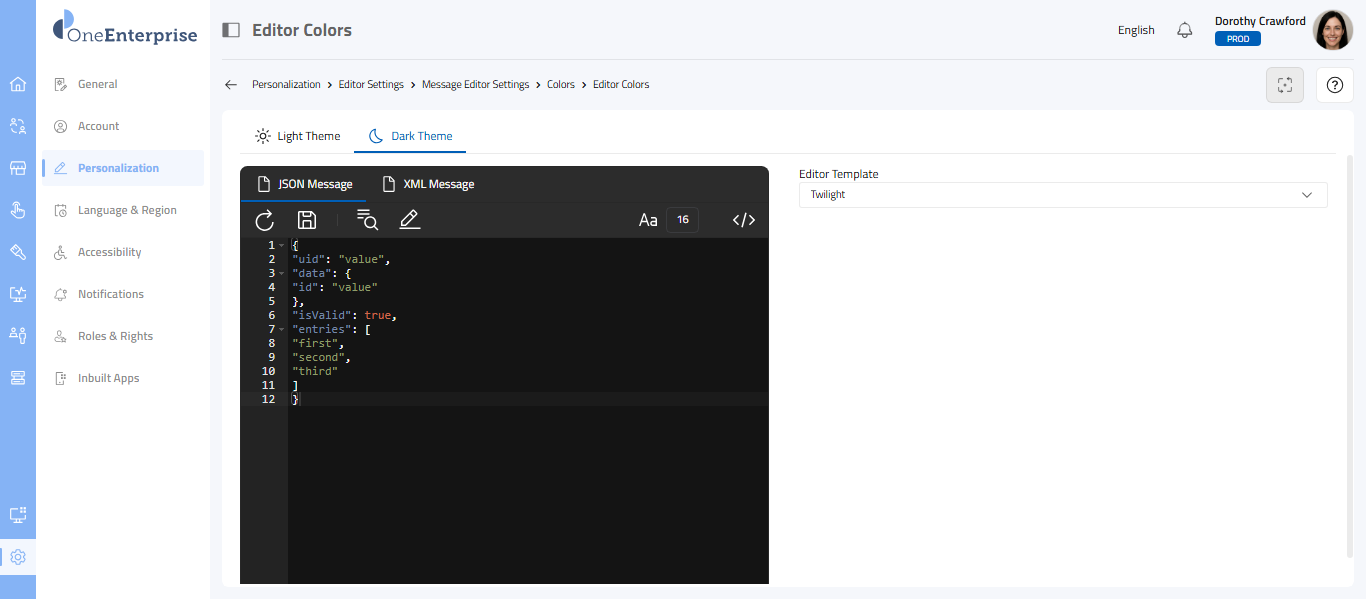Switch to the XML Message tab
The image size is (1366, 599).
(x=428, y=184)
